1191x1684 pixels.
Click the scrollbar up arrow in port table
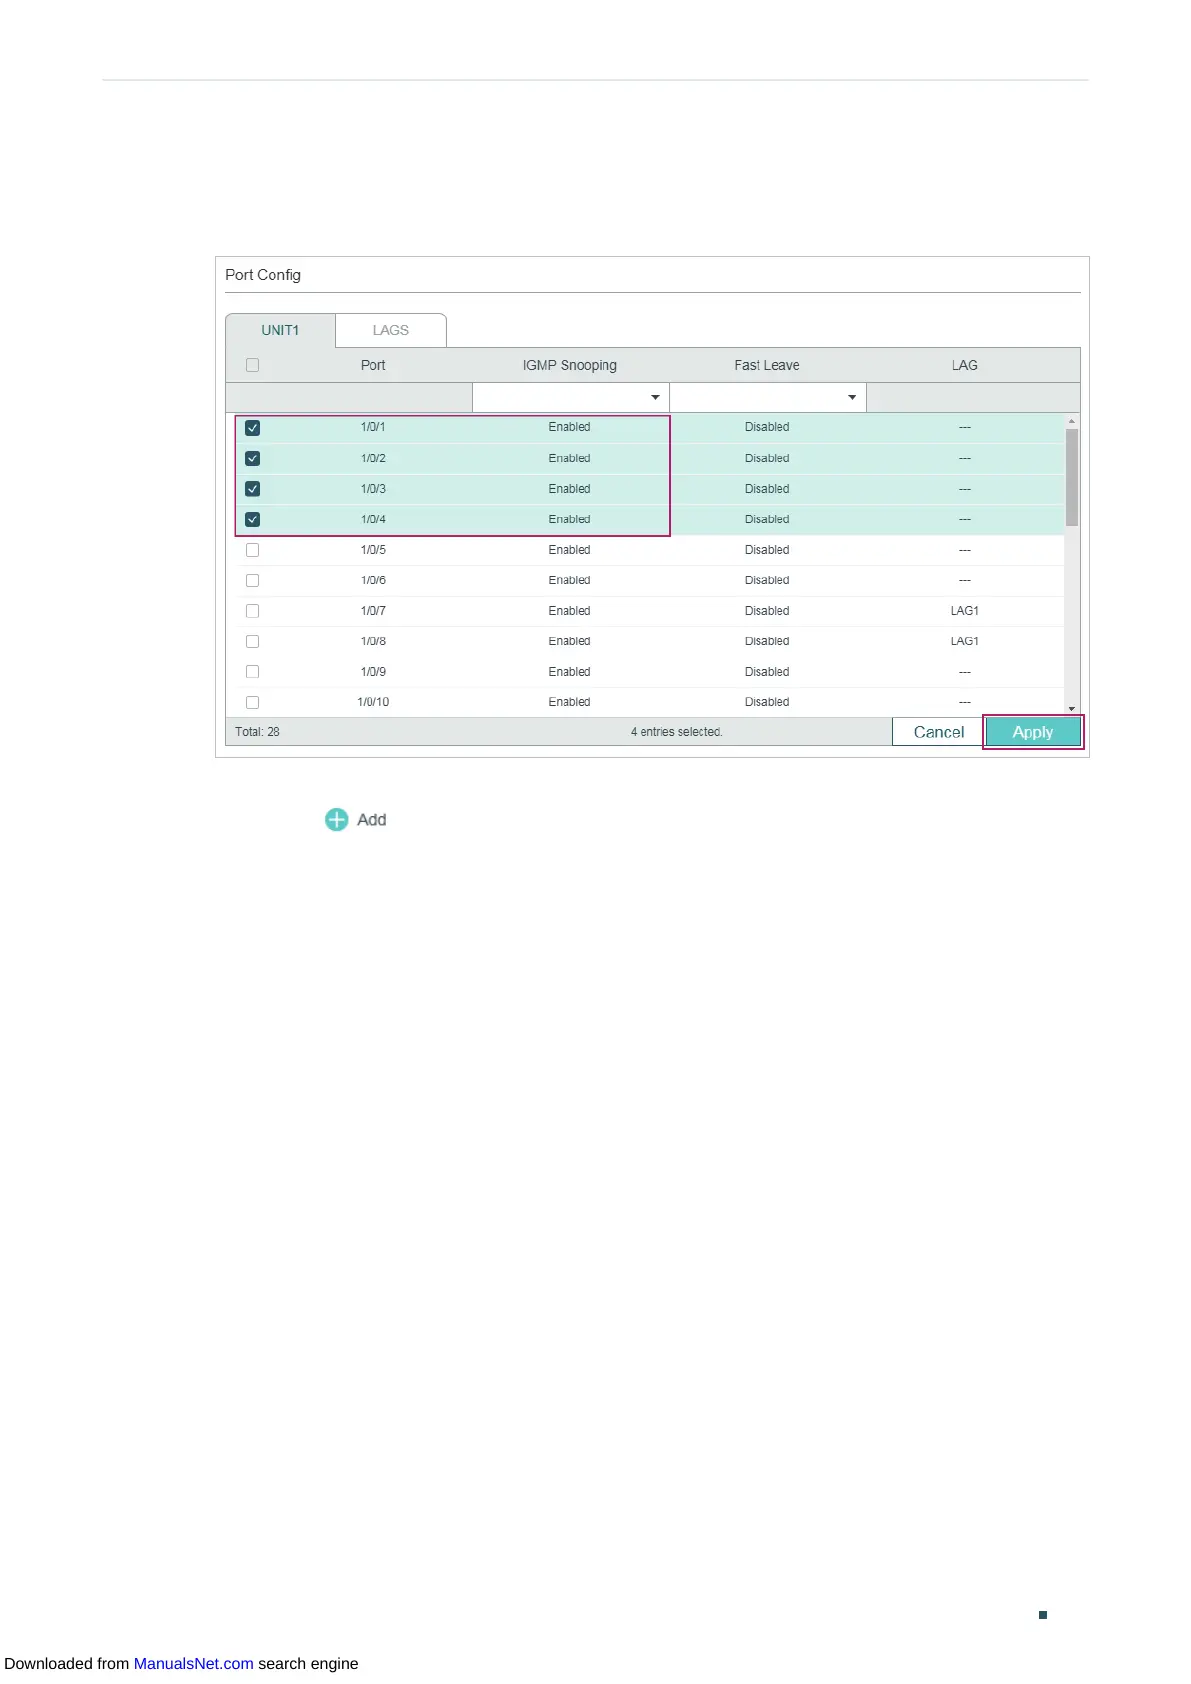click(1072, 421)
